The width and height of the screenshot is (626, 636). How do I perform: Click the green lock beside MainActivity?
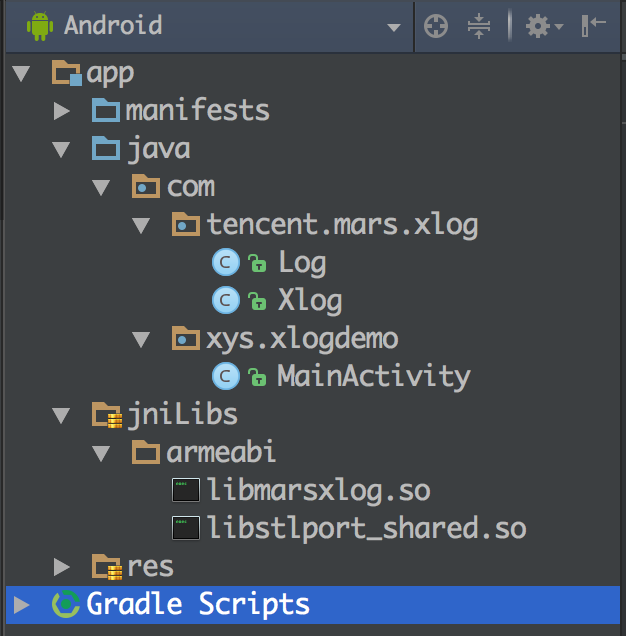click(257, 377)
